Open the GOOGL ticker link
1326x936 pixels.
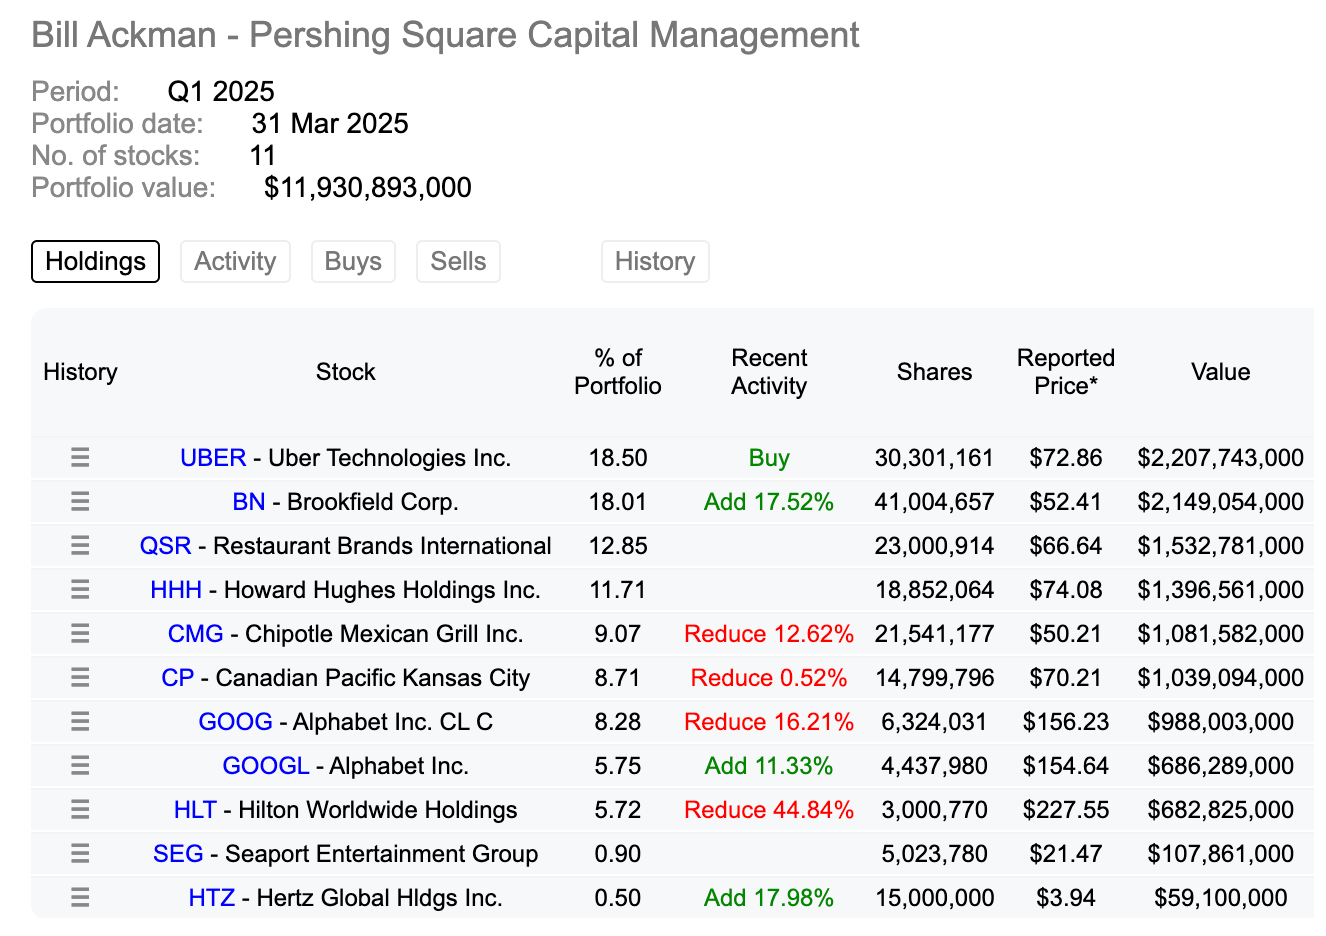(266, 766)
